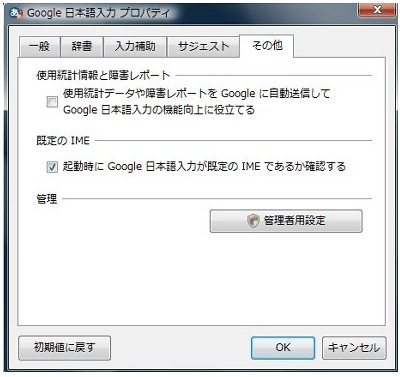Click the shield icon on 管理者用設定 button

coord(254,221)
